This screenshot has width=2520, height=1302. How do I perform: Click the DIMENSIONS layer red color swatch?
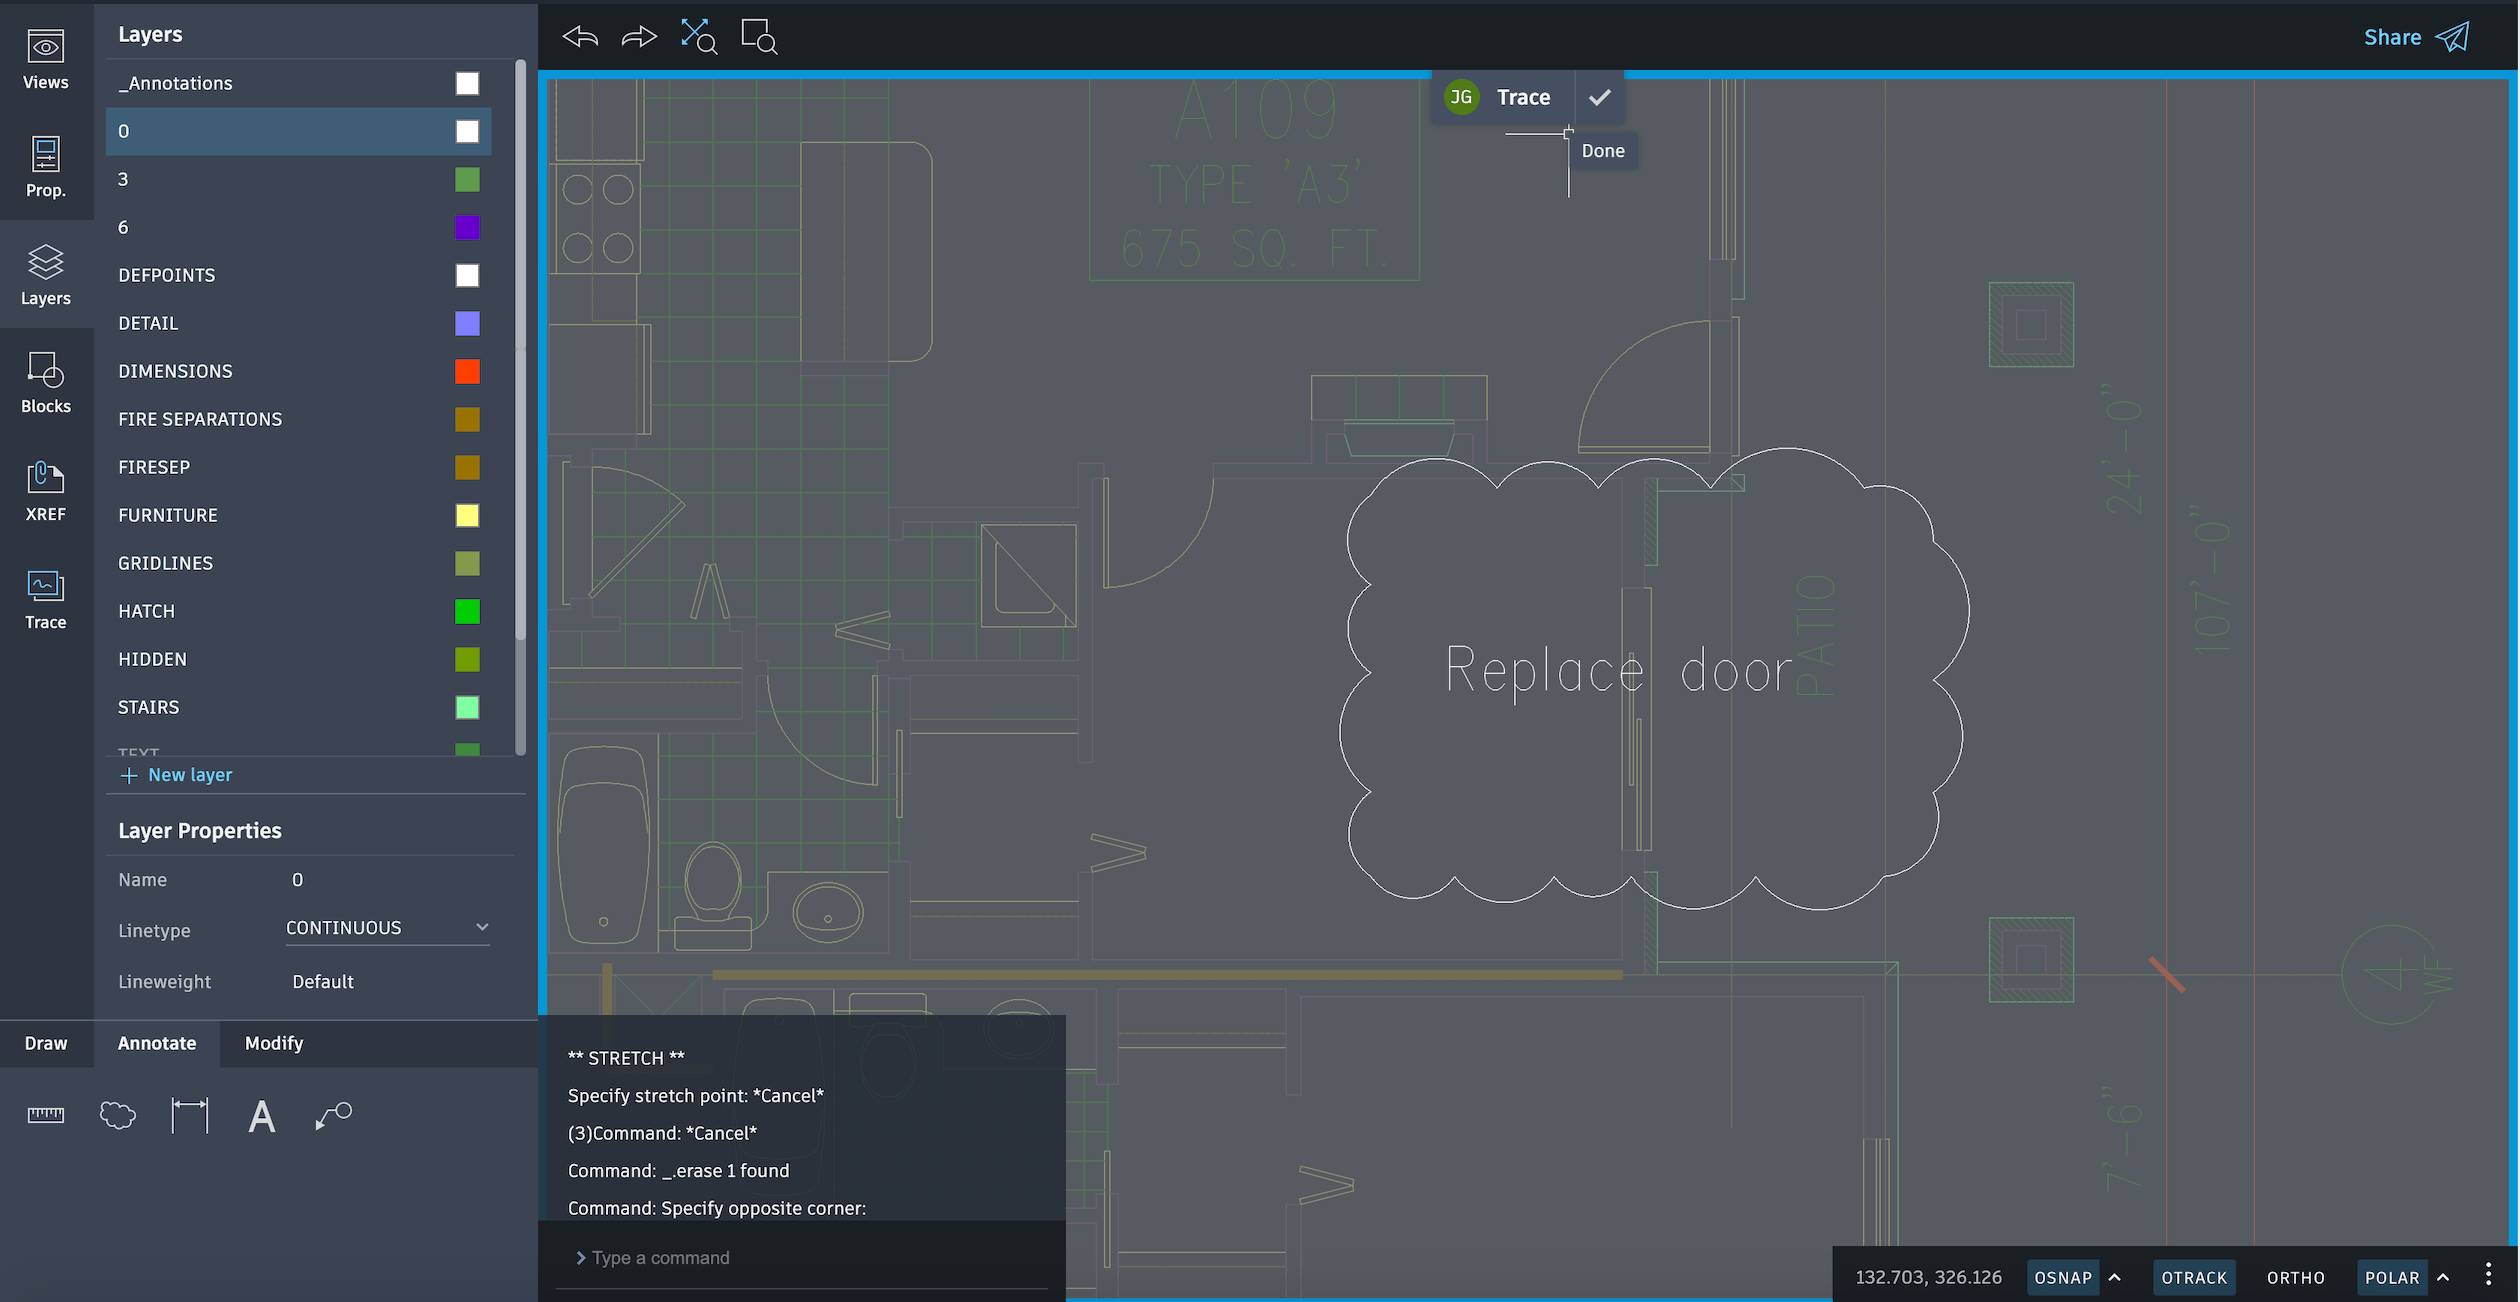tap(467, 371)
